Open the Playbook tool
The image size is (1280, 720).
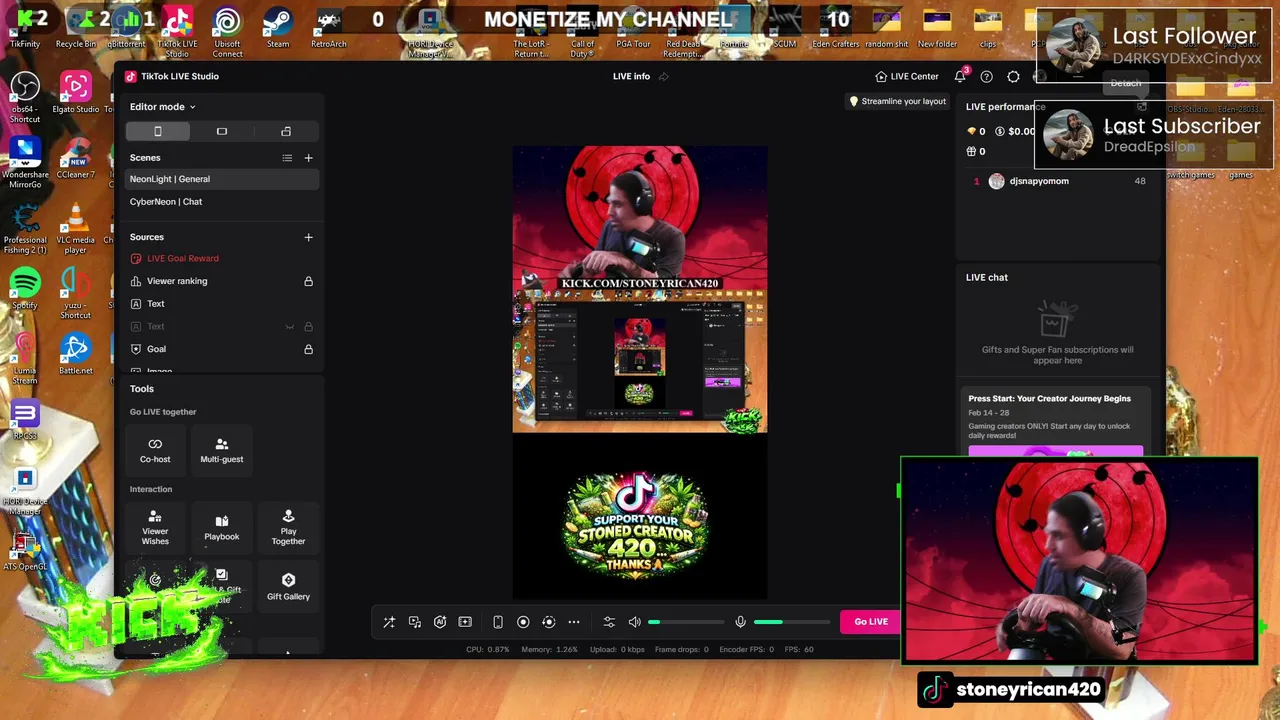coord(222,528)
